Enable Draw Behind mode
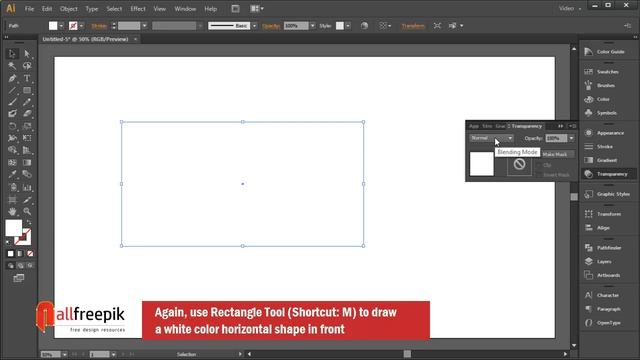Viewport: 640px width, 360px height. (20, 266)
